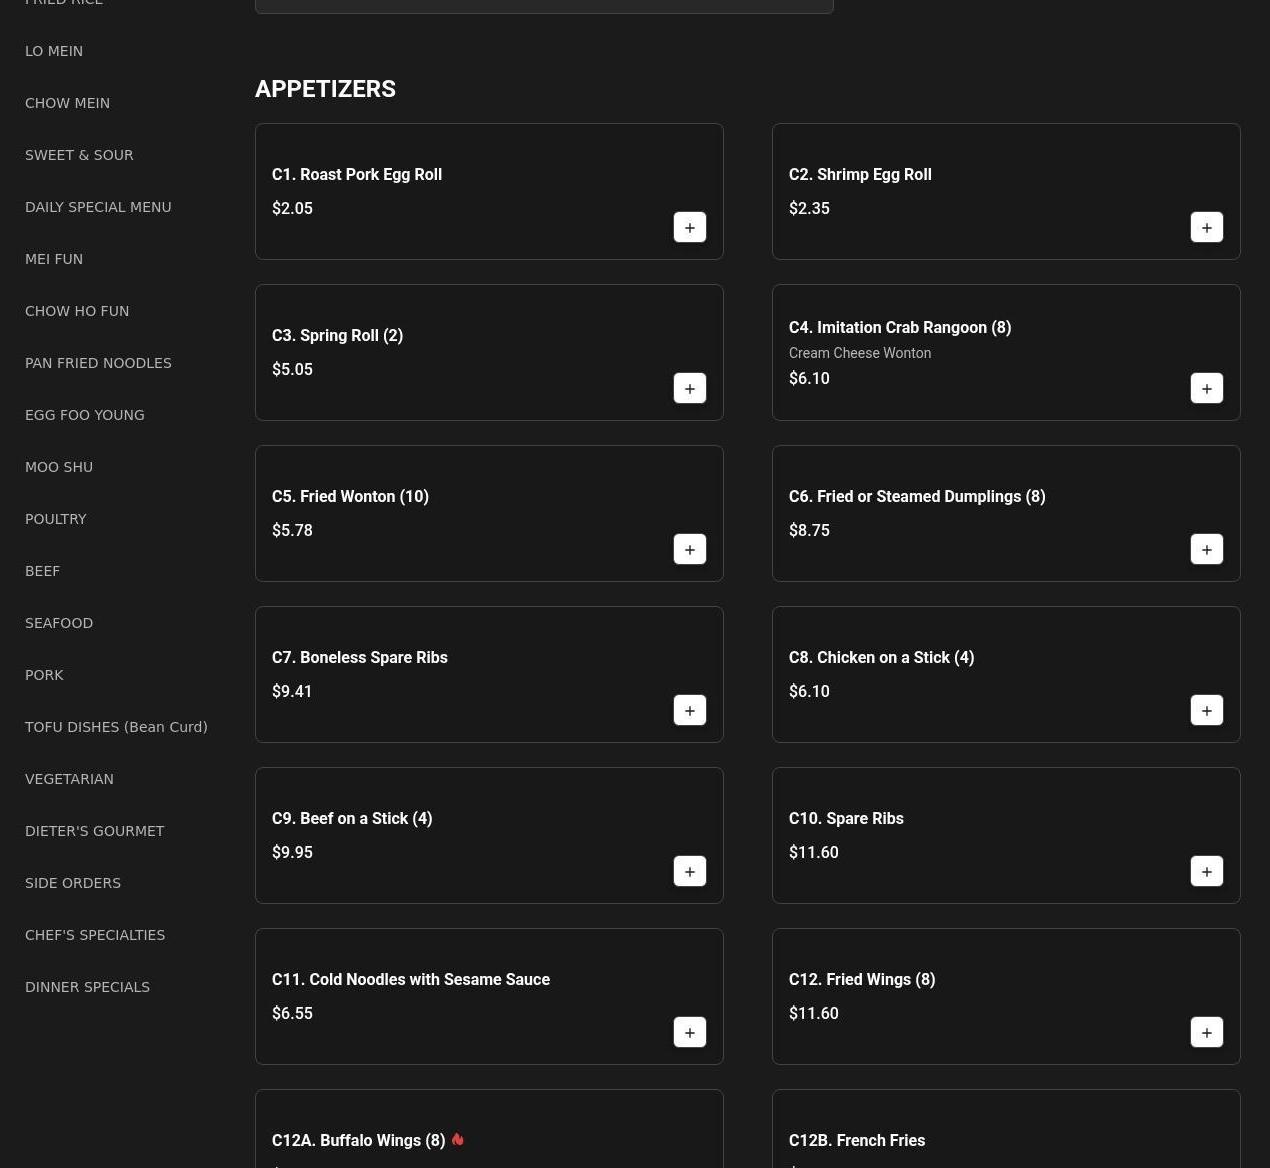The image size is (1270, 1168).
Task: Open Dinner Specials category
Action: click(x=87, y=987)
